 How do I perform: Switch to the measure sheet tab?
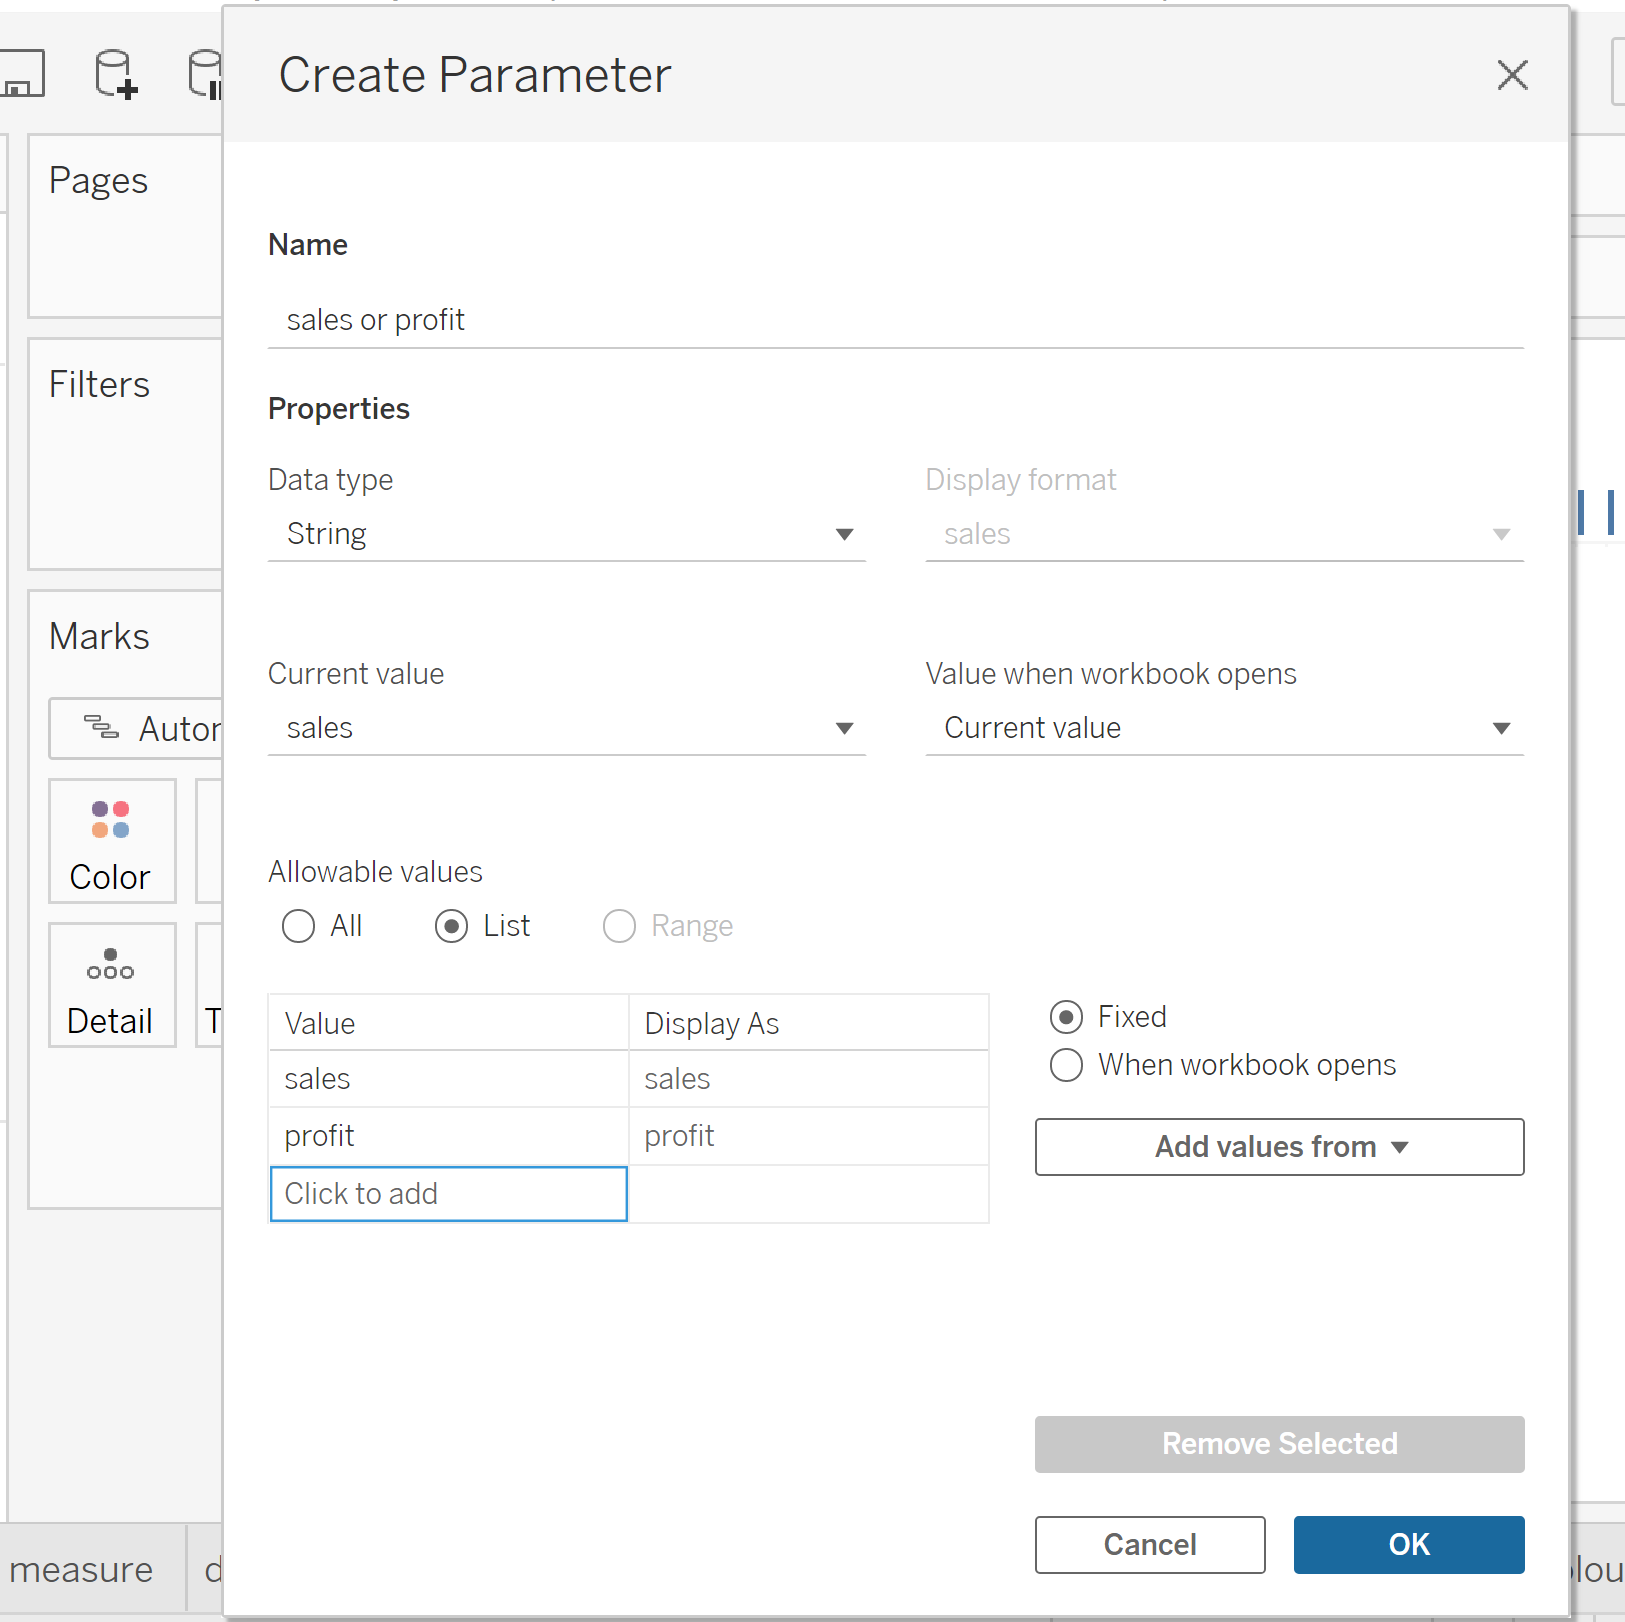(x=82, y=1570)
